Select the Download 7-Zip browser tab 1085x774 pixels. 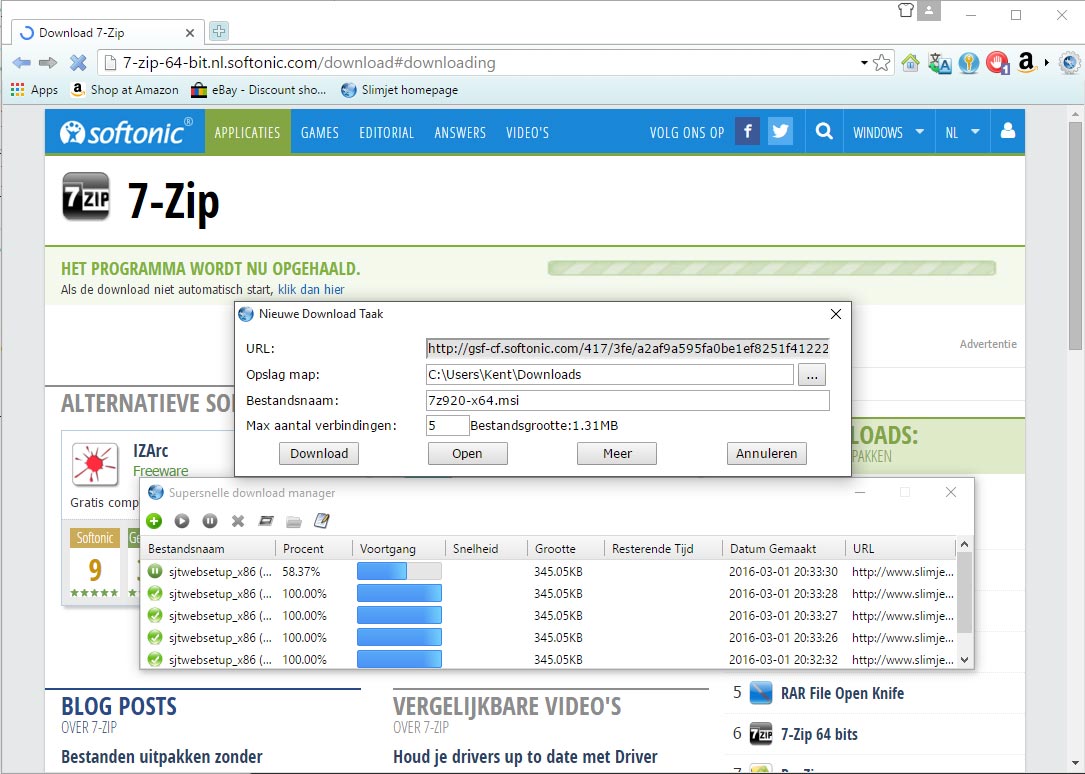tap(107, 33)
